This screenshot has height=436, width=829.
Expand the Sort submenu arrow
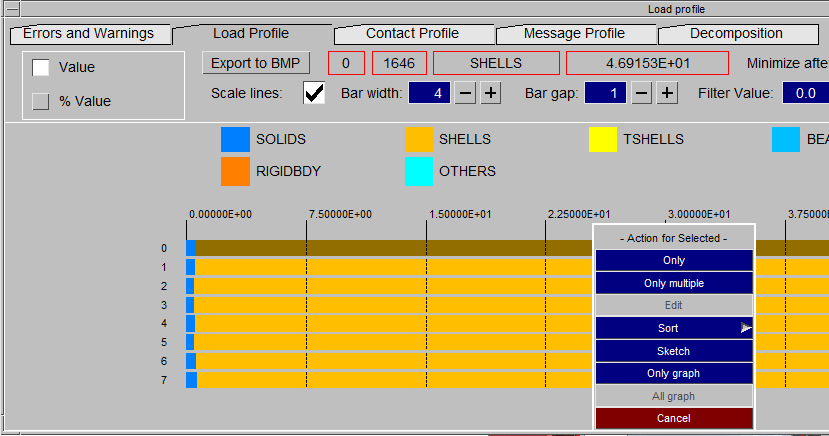pos(745,328)
